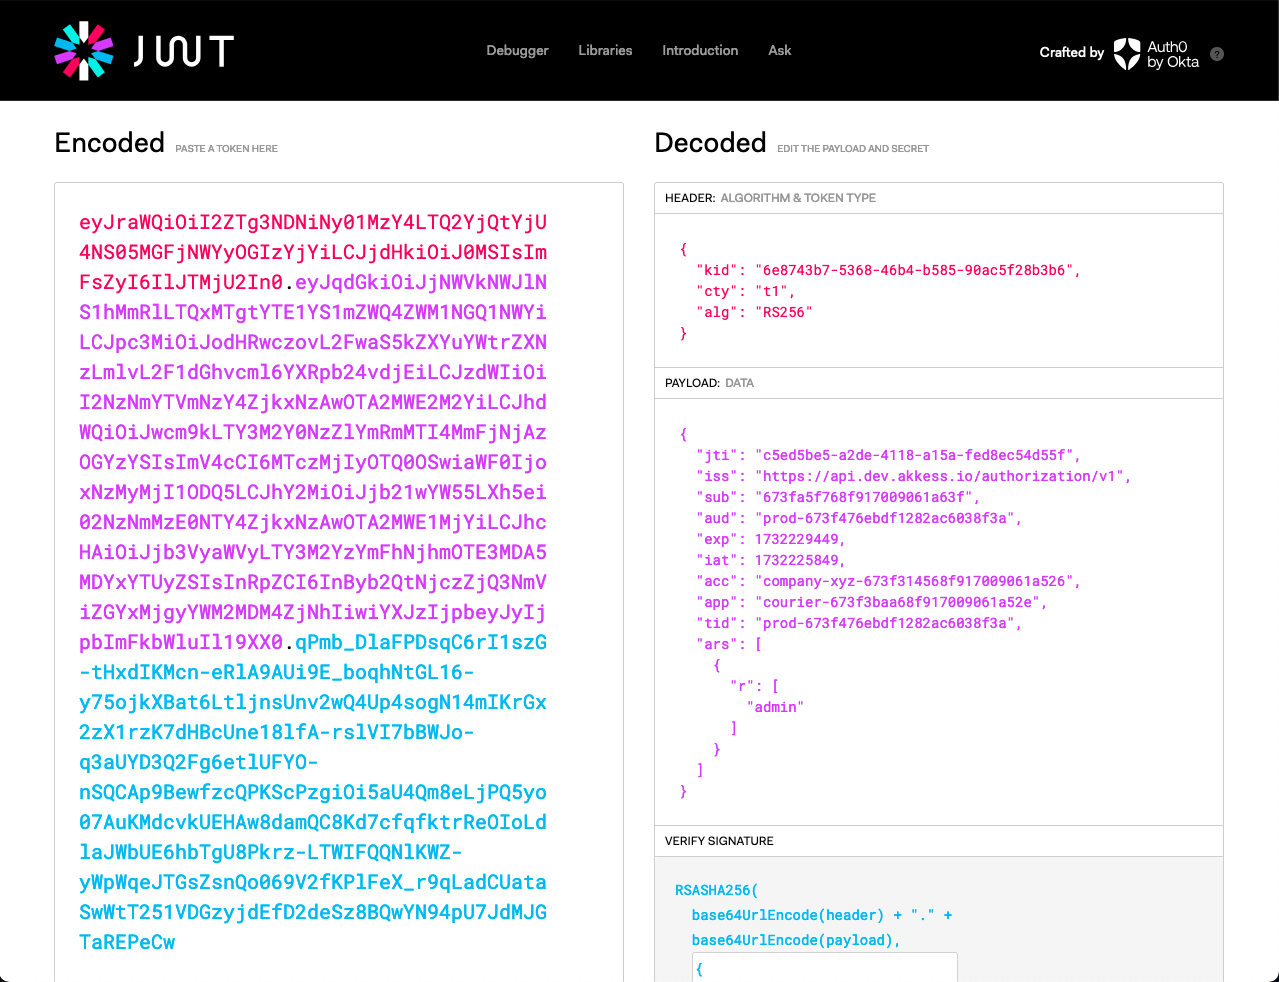The width and height of the screenshot is (1279, 982).
Task: Focus the public key box under Verify Signature
Action: 824,966
